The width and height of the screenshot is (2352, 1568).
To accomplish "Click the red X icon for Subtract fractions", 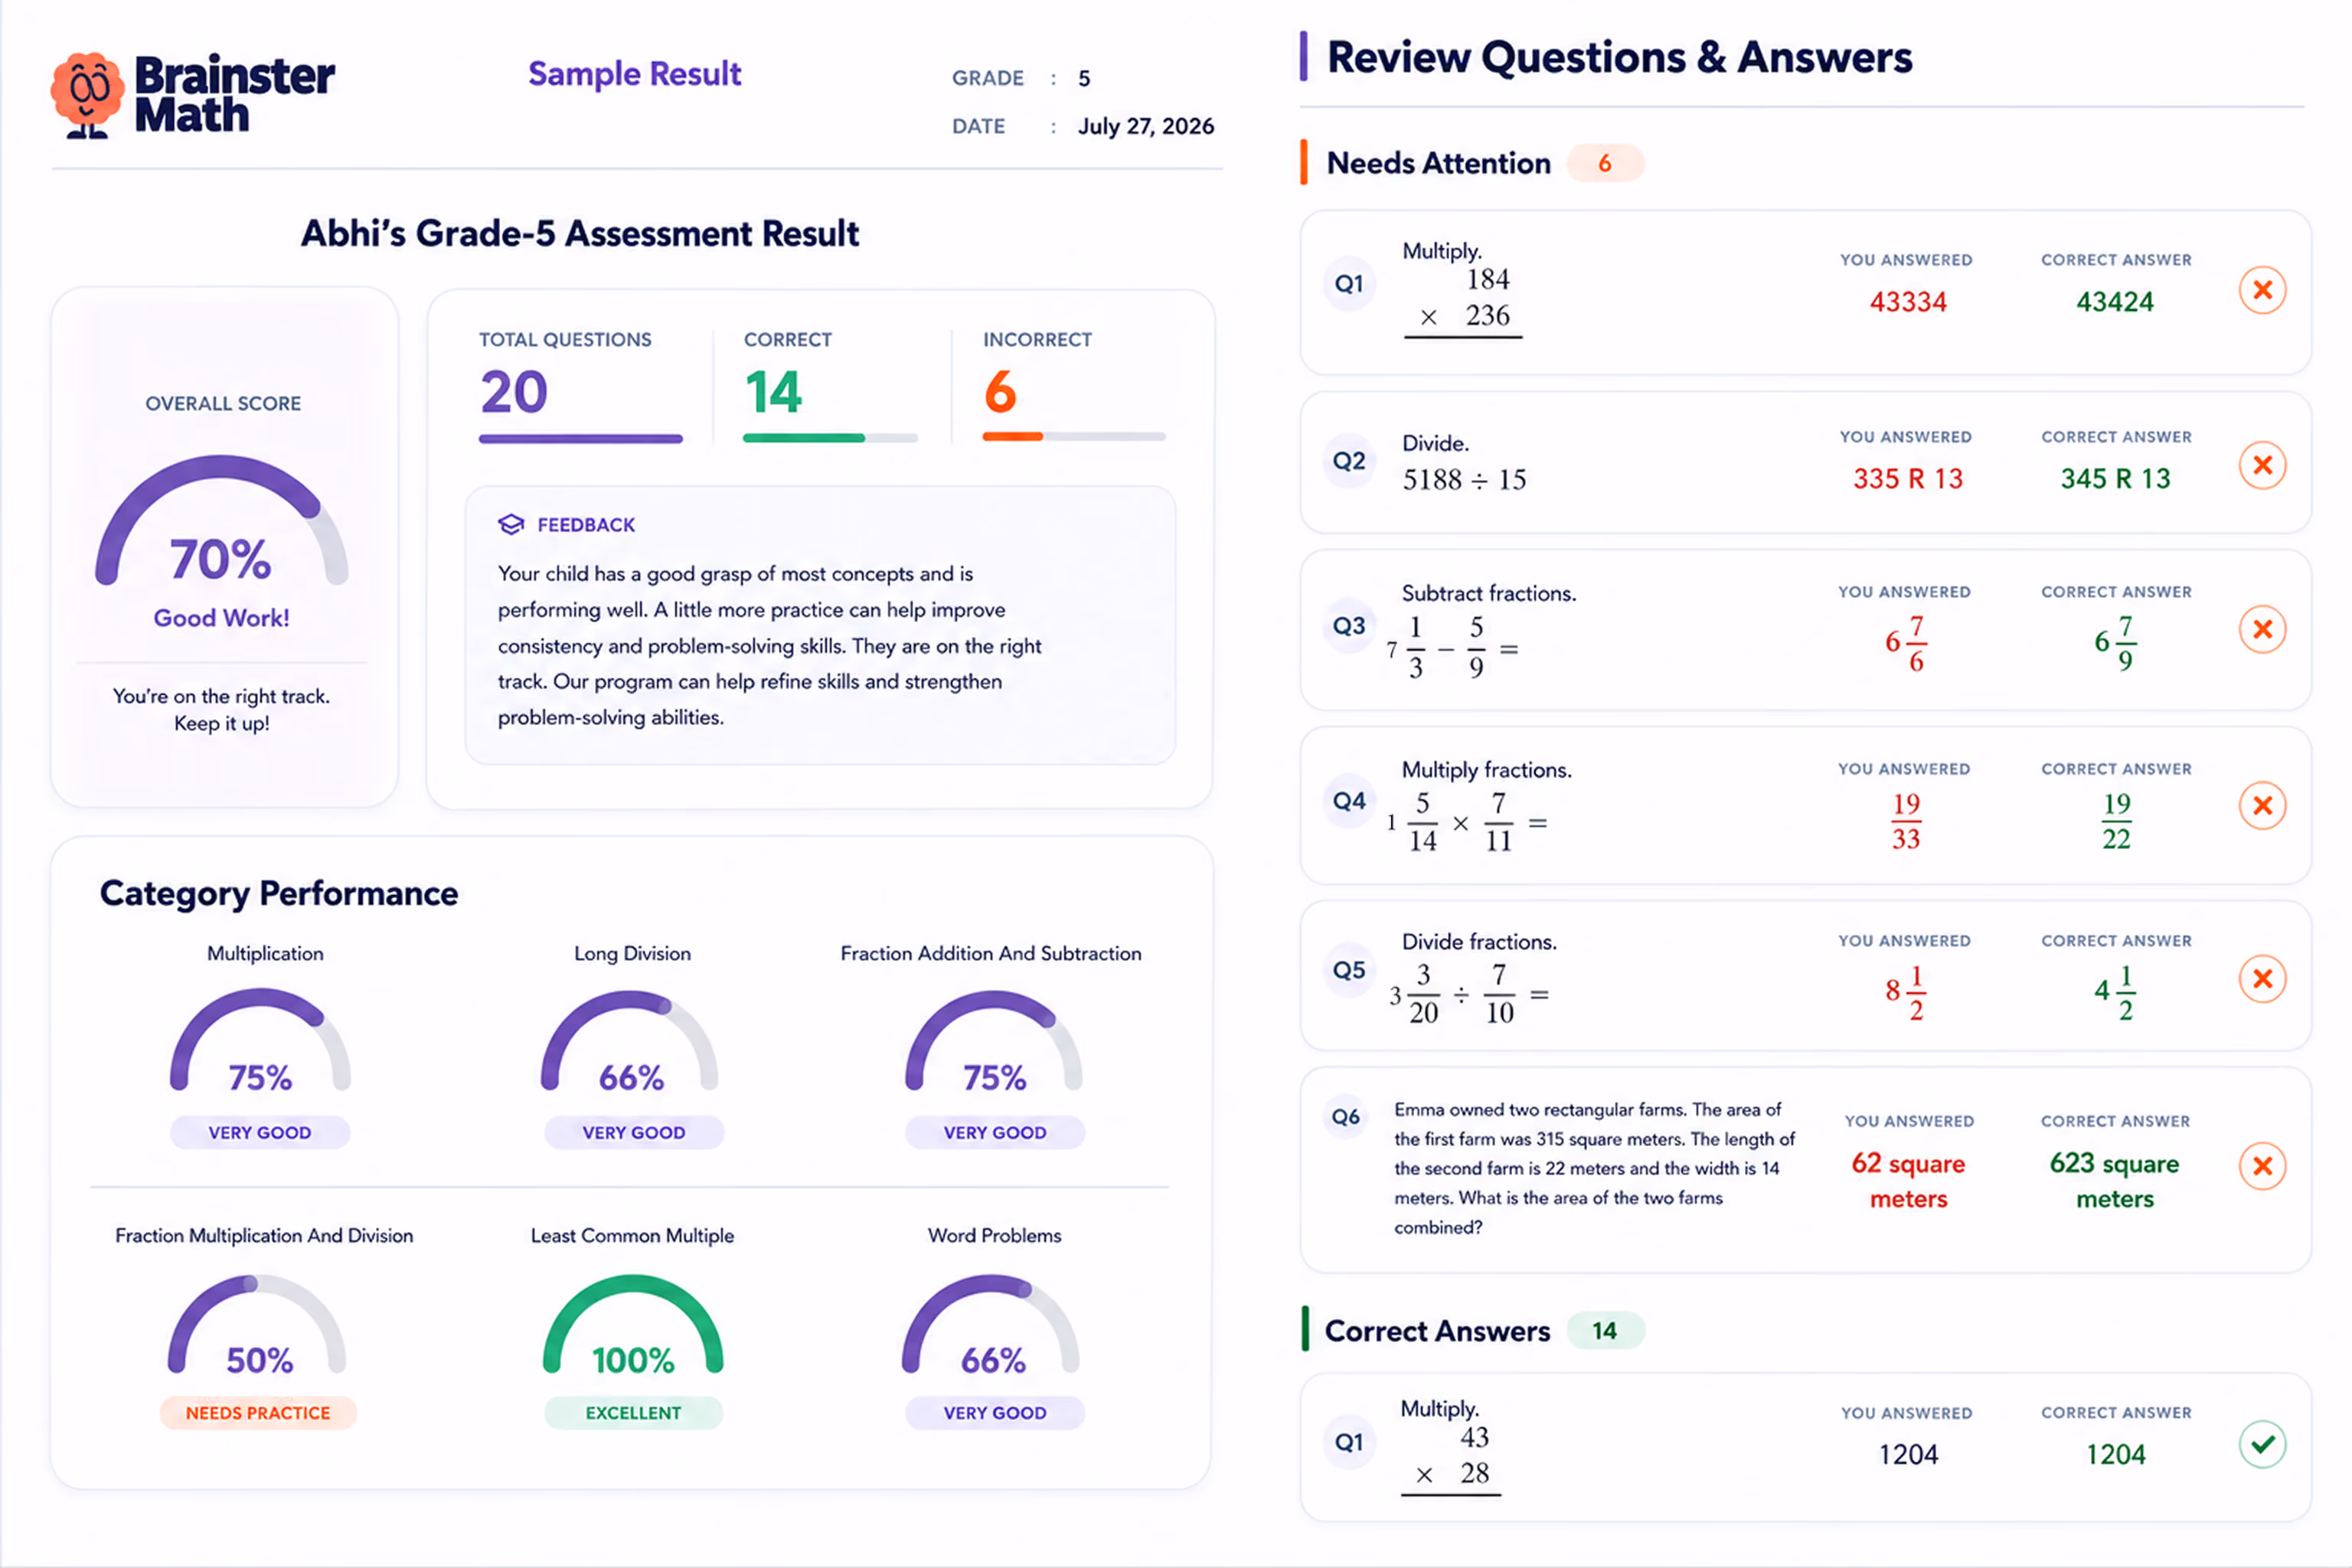I will (x=2262, y=629).
